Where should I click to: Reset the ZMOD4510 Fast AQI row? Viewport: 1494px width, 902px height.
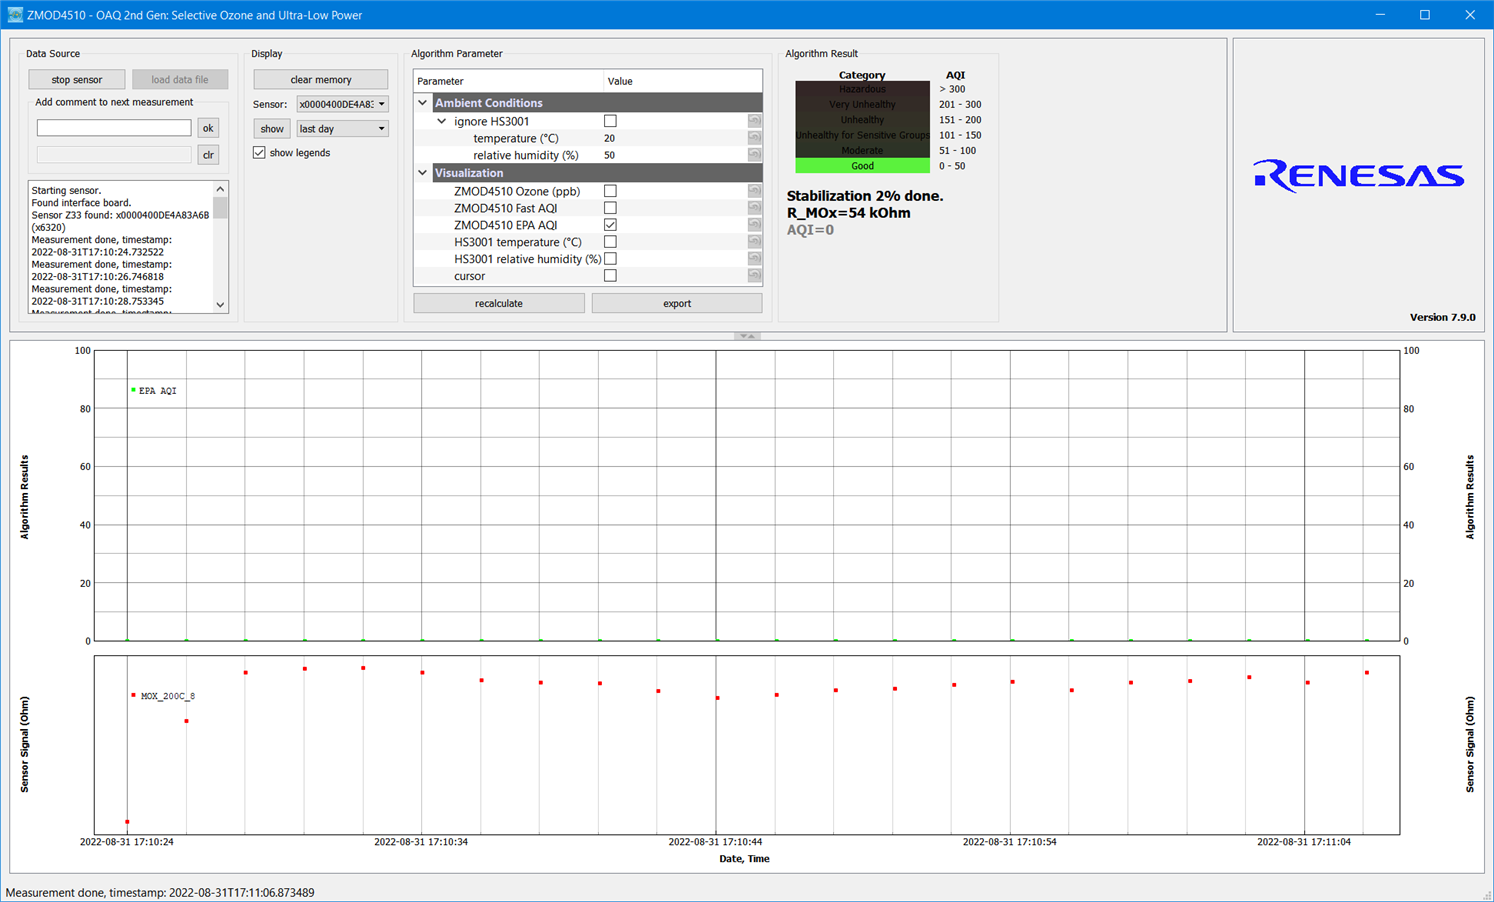tap(754, 208)
